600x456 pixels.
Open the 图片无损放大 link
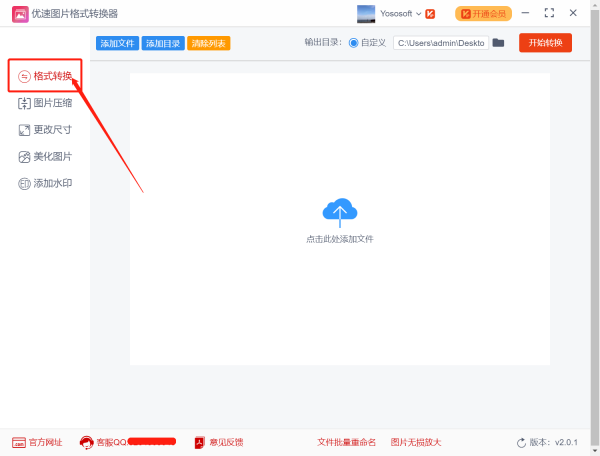click(416, 443)
